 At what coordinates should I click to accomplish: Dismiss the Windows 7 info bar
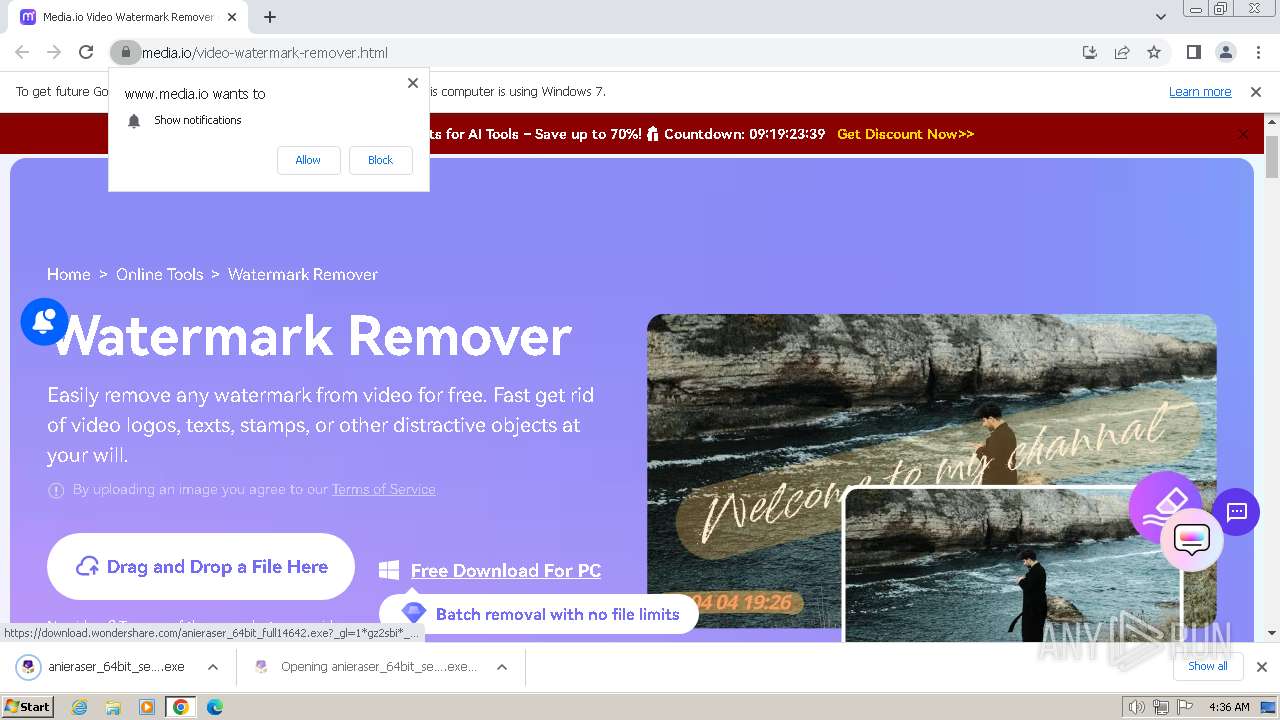pyautogui.click(x=1256, y=92)
